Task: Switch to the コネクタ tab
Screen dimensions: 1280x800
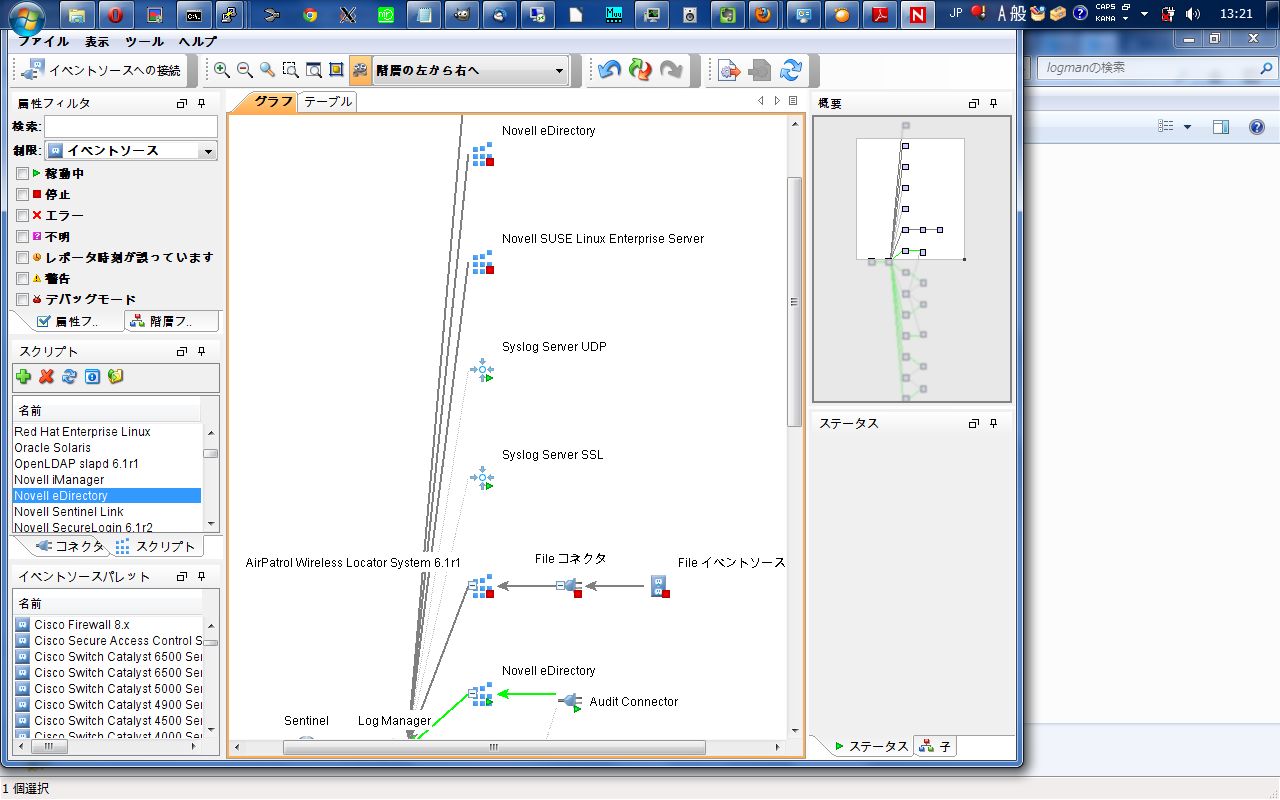Action: (70, 546)
